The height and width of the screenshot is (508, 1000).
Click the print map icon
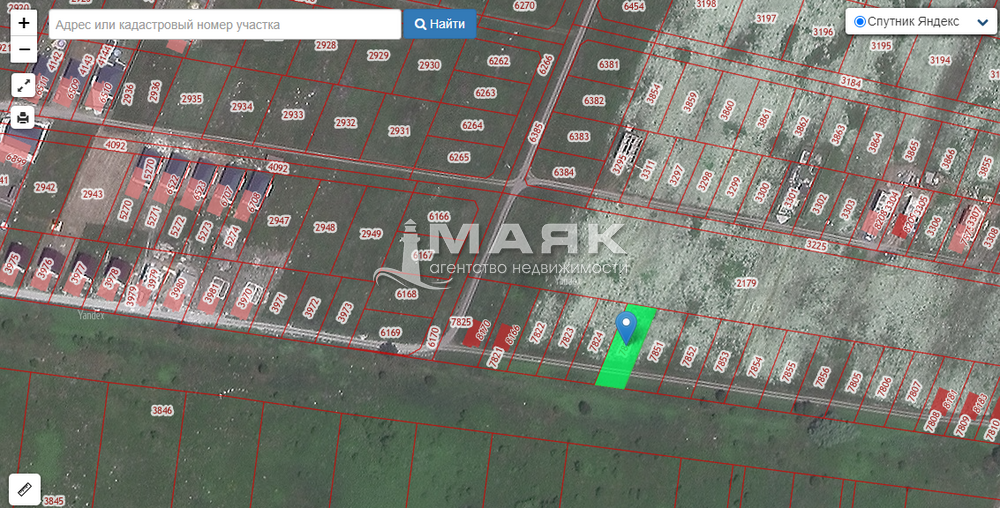24,117
